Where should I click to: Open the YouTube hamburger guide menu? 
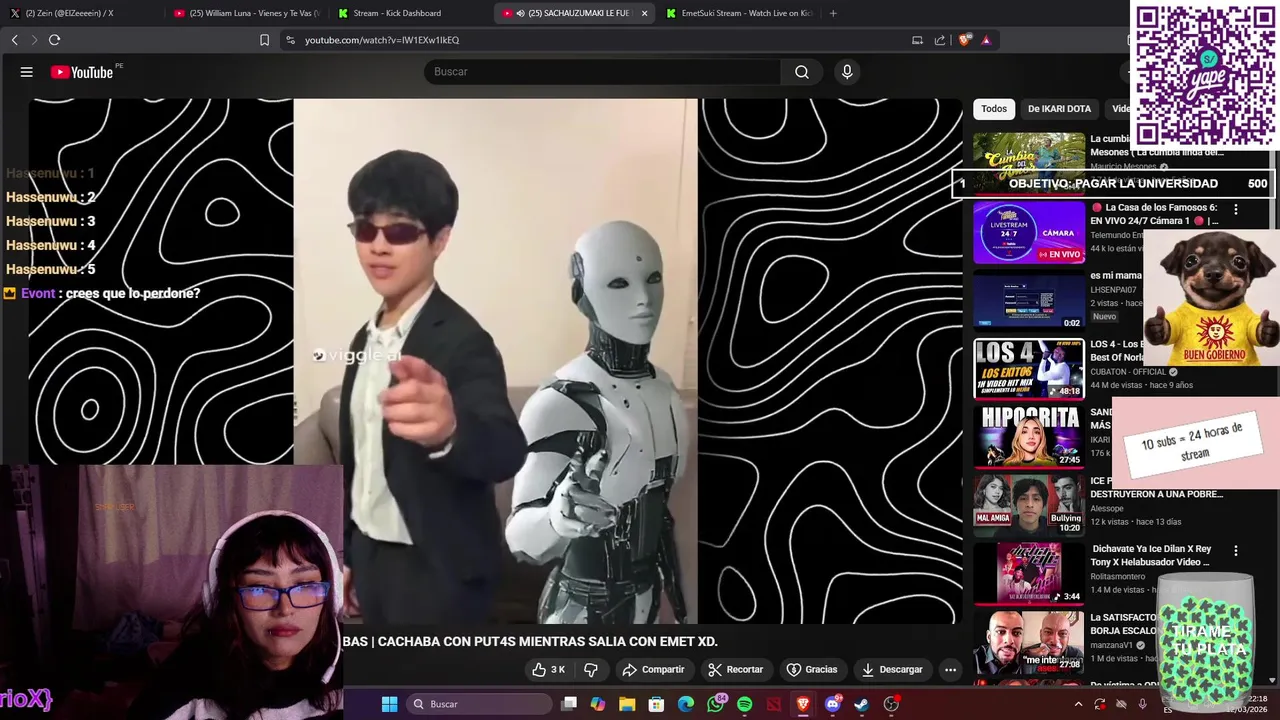tap(27, 72)
